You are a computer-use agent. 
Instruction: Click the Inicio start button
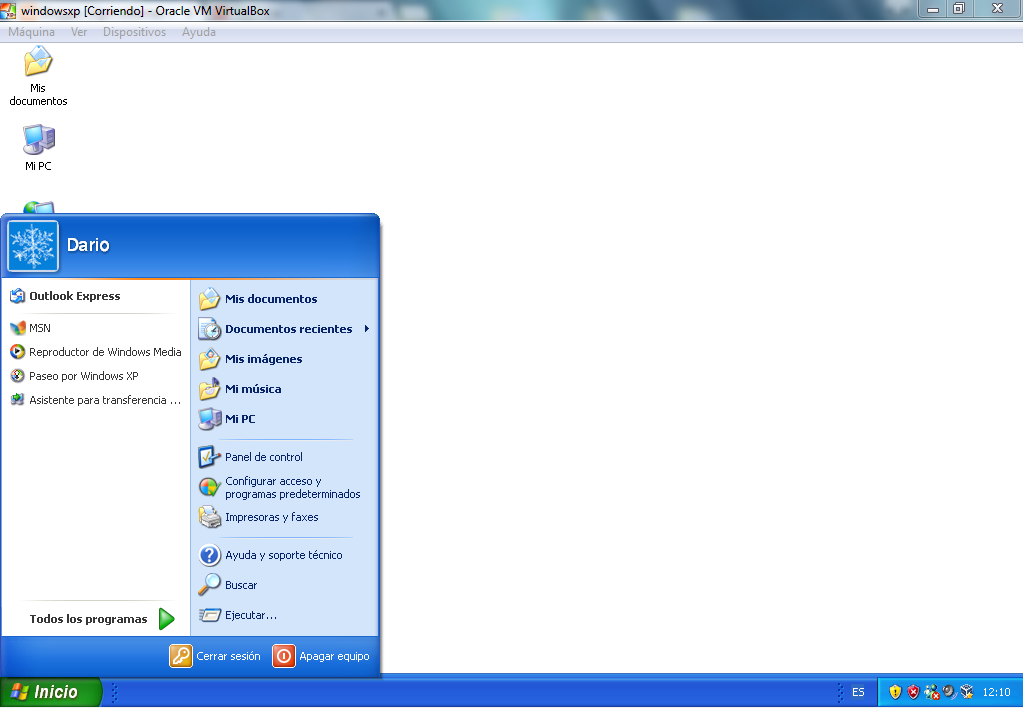click(x=51, y=692)
